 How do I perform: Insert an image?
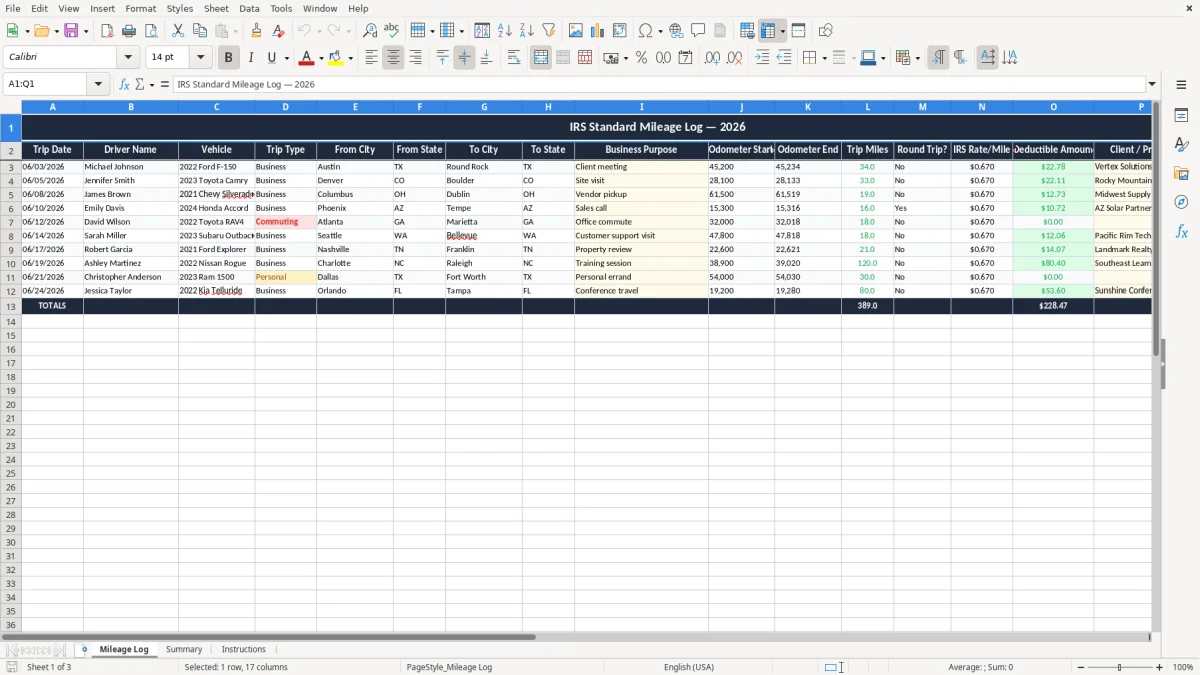(x=576, y=31)
